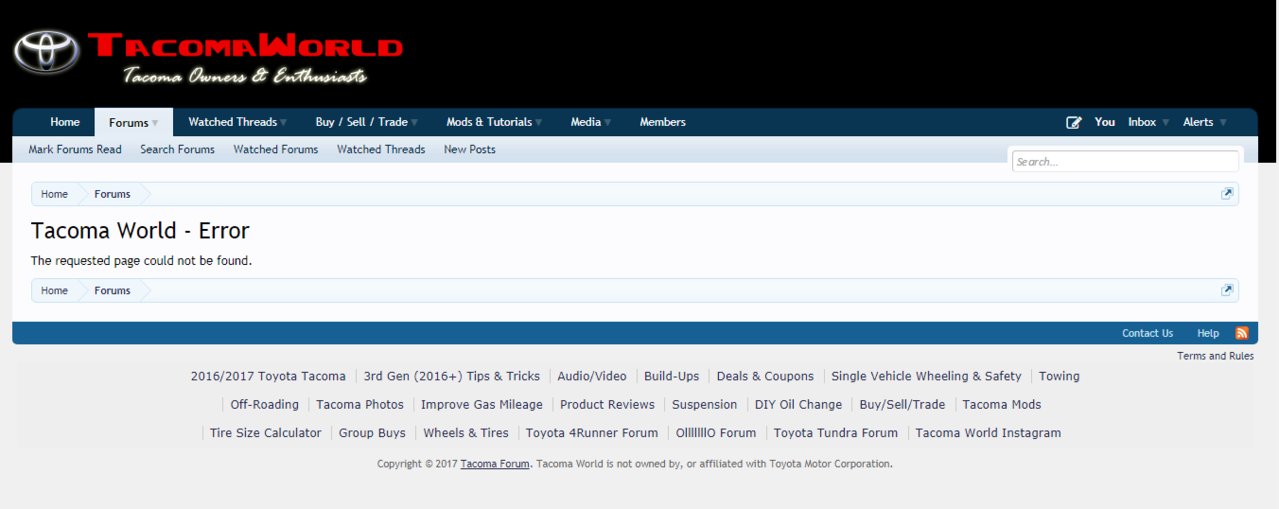Open the DIY Oil Change link
Viewport: 1279px width, 509px height.
pyautogui.click(x=798, y=404)
